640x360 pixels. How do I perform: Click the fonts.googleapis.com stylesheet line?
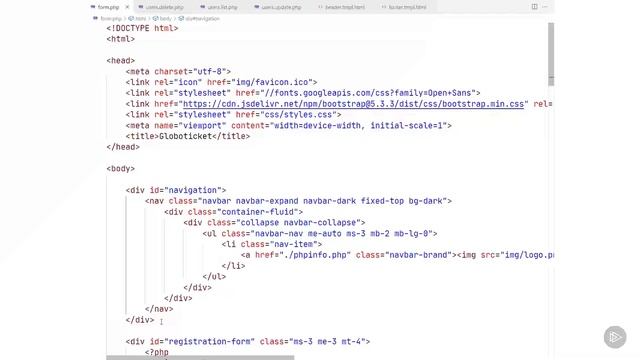[x=303, y=93]
